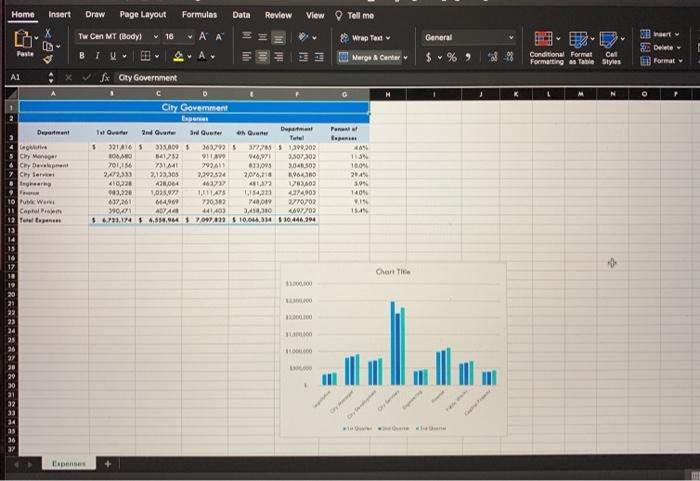Select column H header

click(388, 94)
